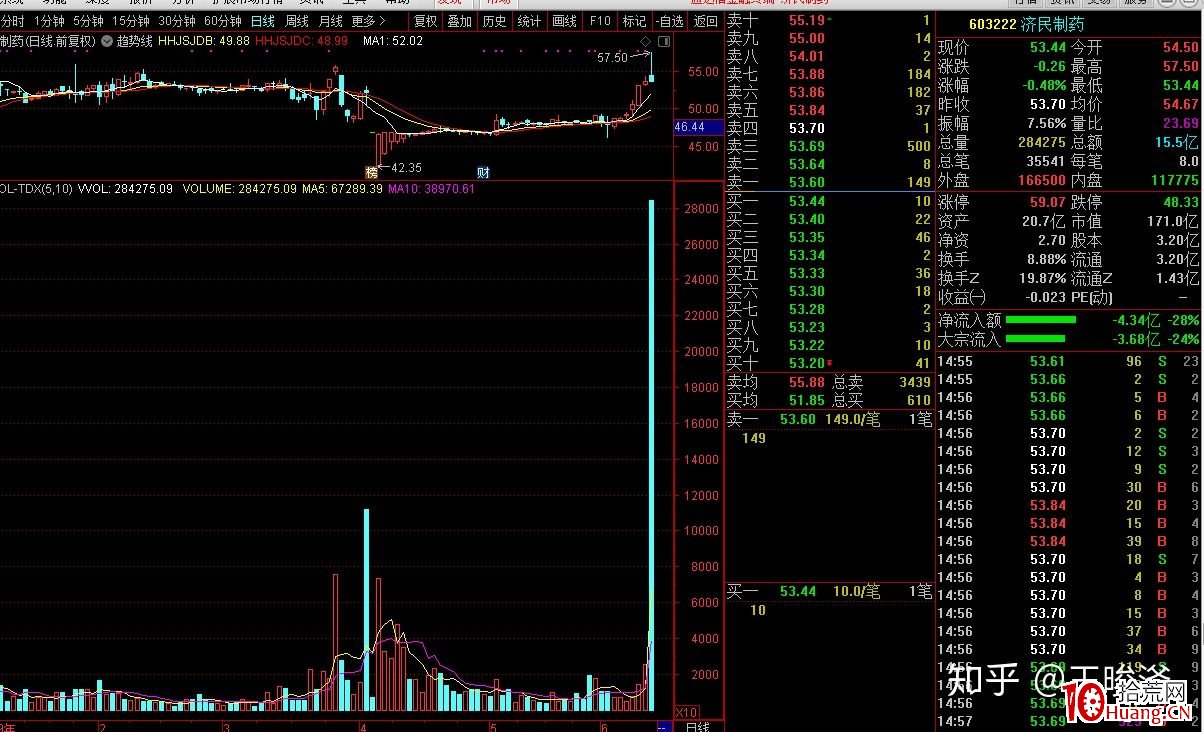Image resolution: width=1204 pixels, height=732 pixels.
Task: Click the 日线 label at chart bottom
Action: click(x=696, y=726)
